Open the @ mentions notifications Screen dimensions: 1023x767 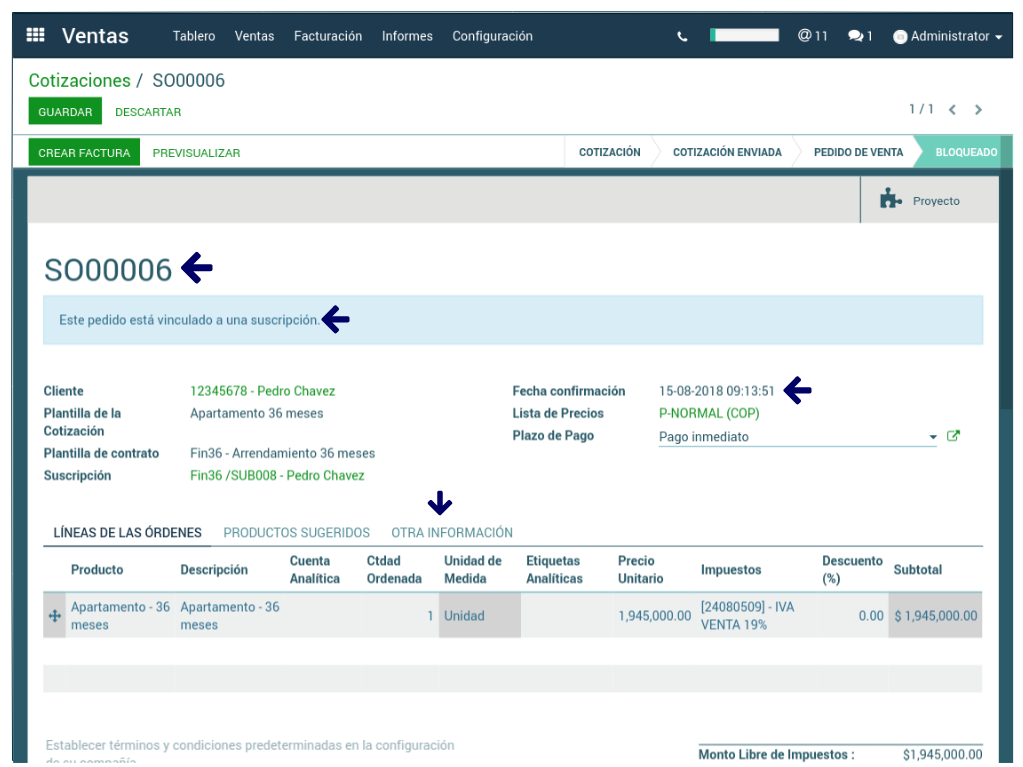point(812,36)
